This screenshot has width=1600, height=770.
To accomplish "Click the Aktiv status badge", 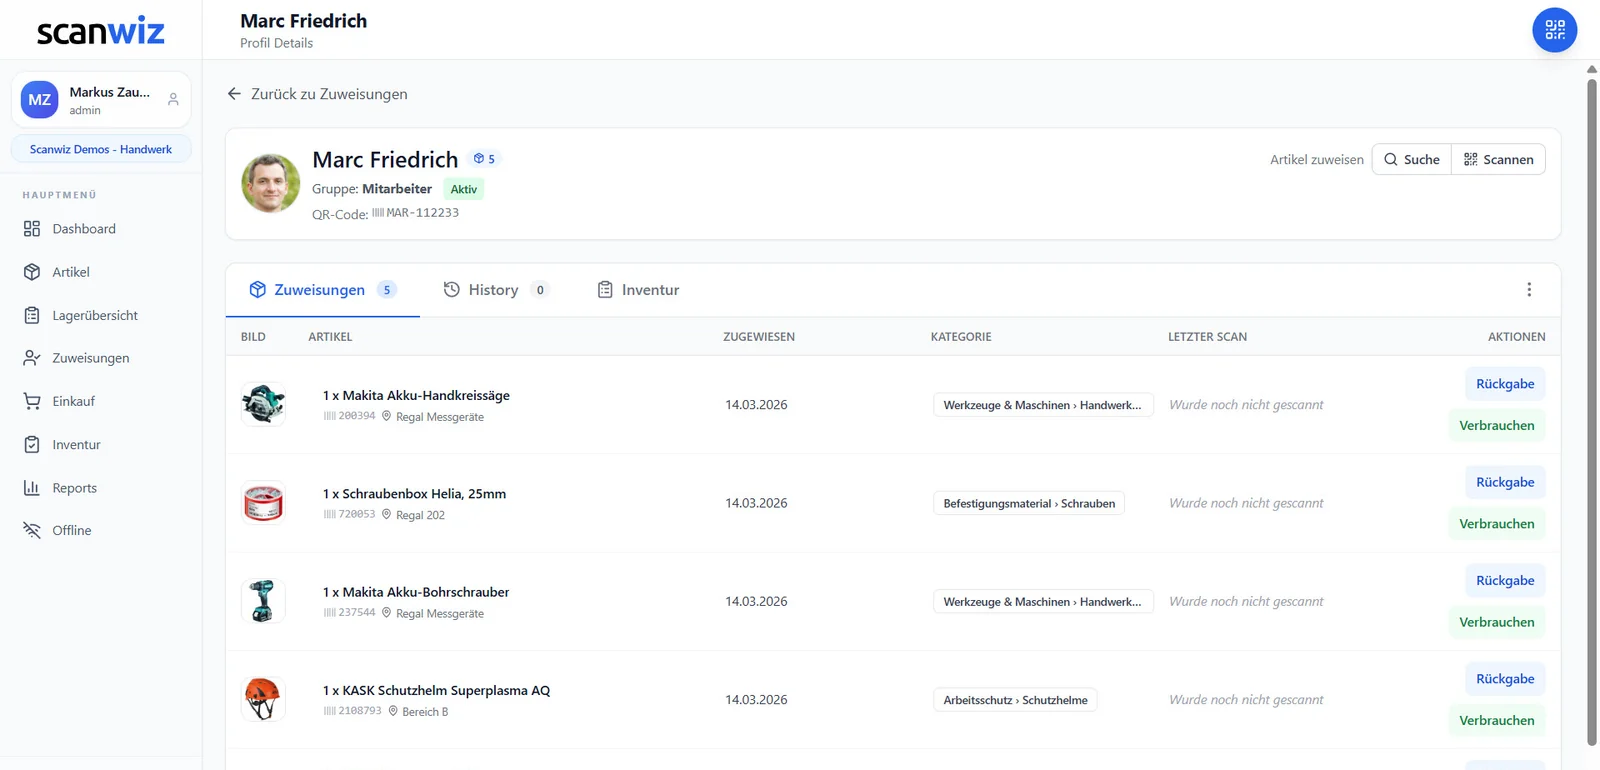I will [464, 189].
